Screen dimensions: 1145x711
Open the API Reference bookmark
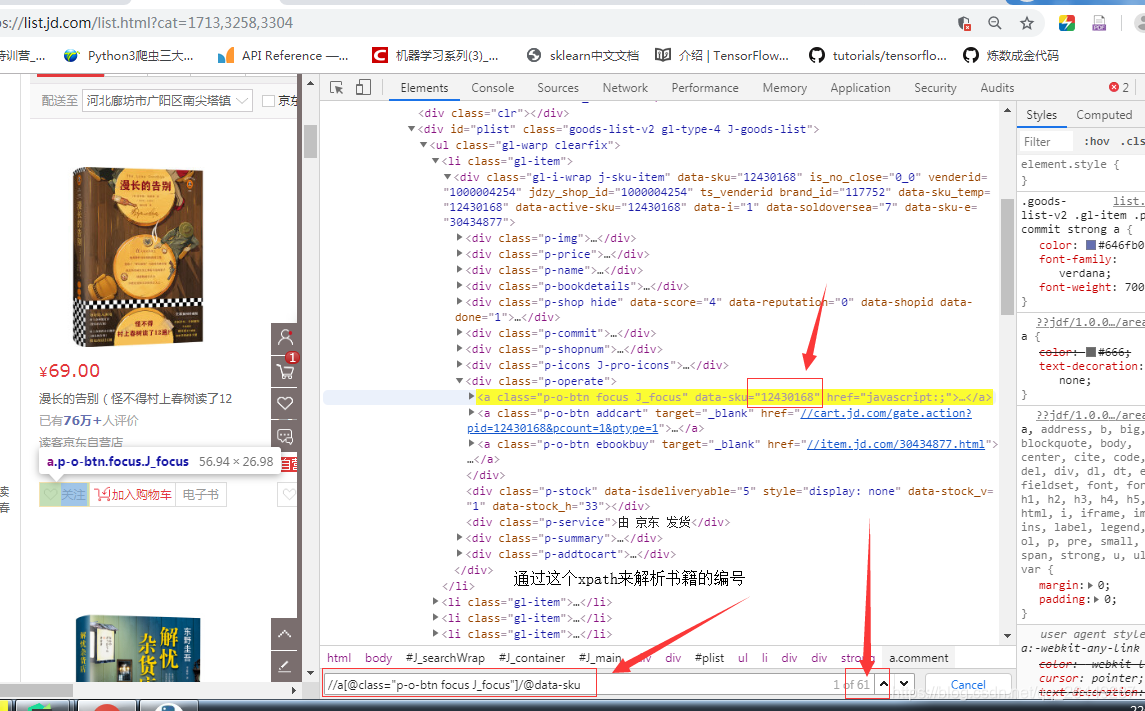283,55
